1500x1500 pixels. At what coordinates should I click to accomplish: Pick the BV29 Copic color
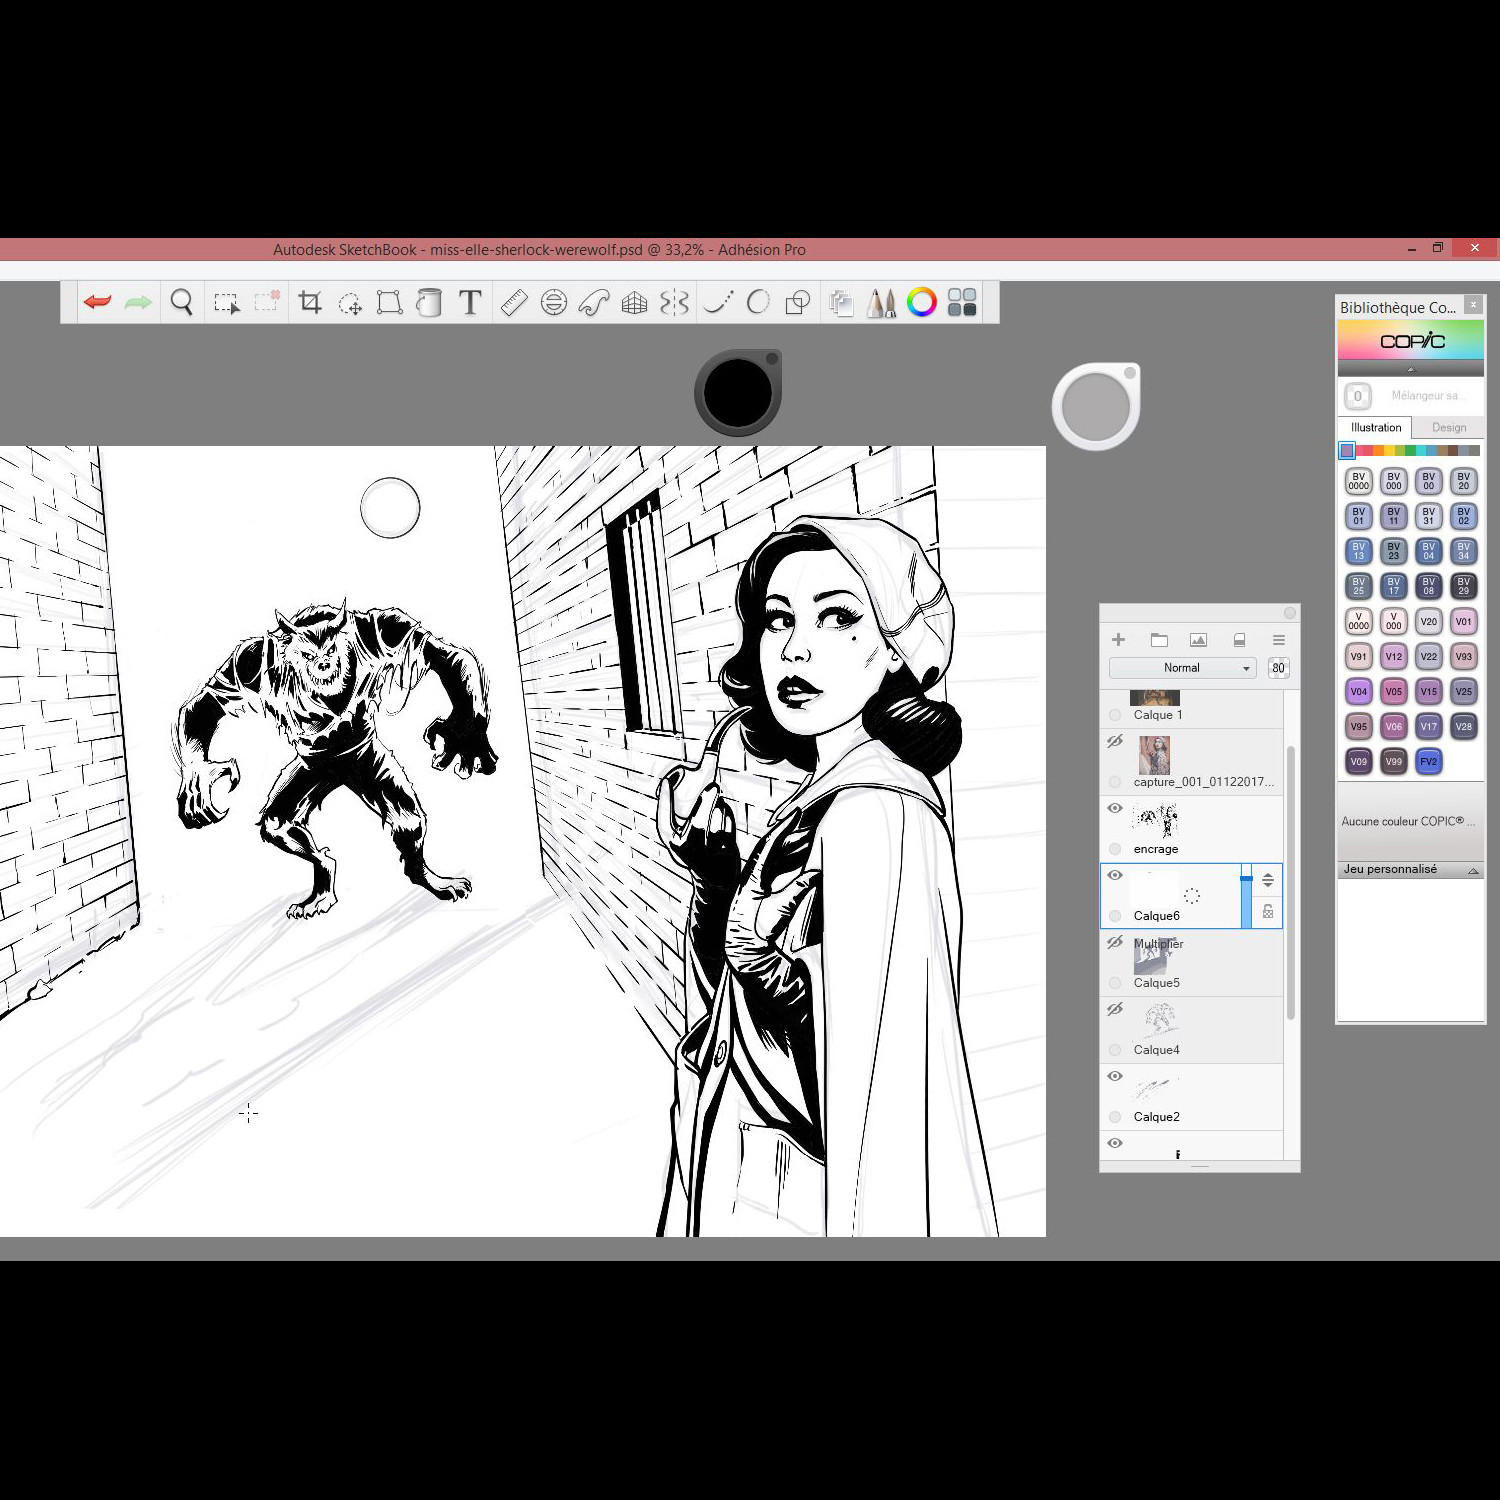coord(1463,586)
